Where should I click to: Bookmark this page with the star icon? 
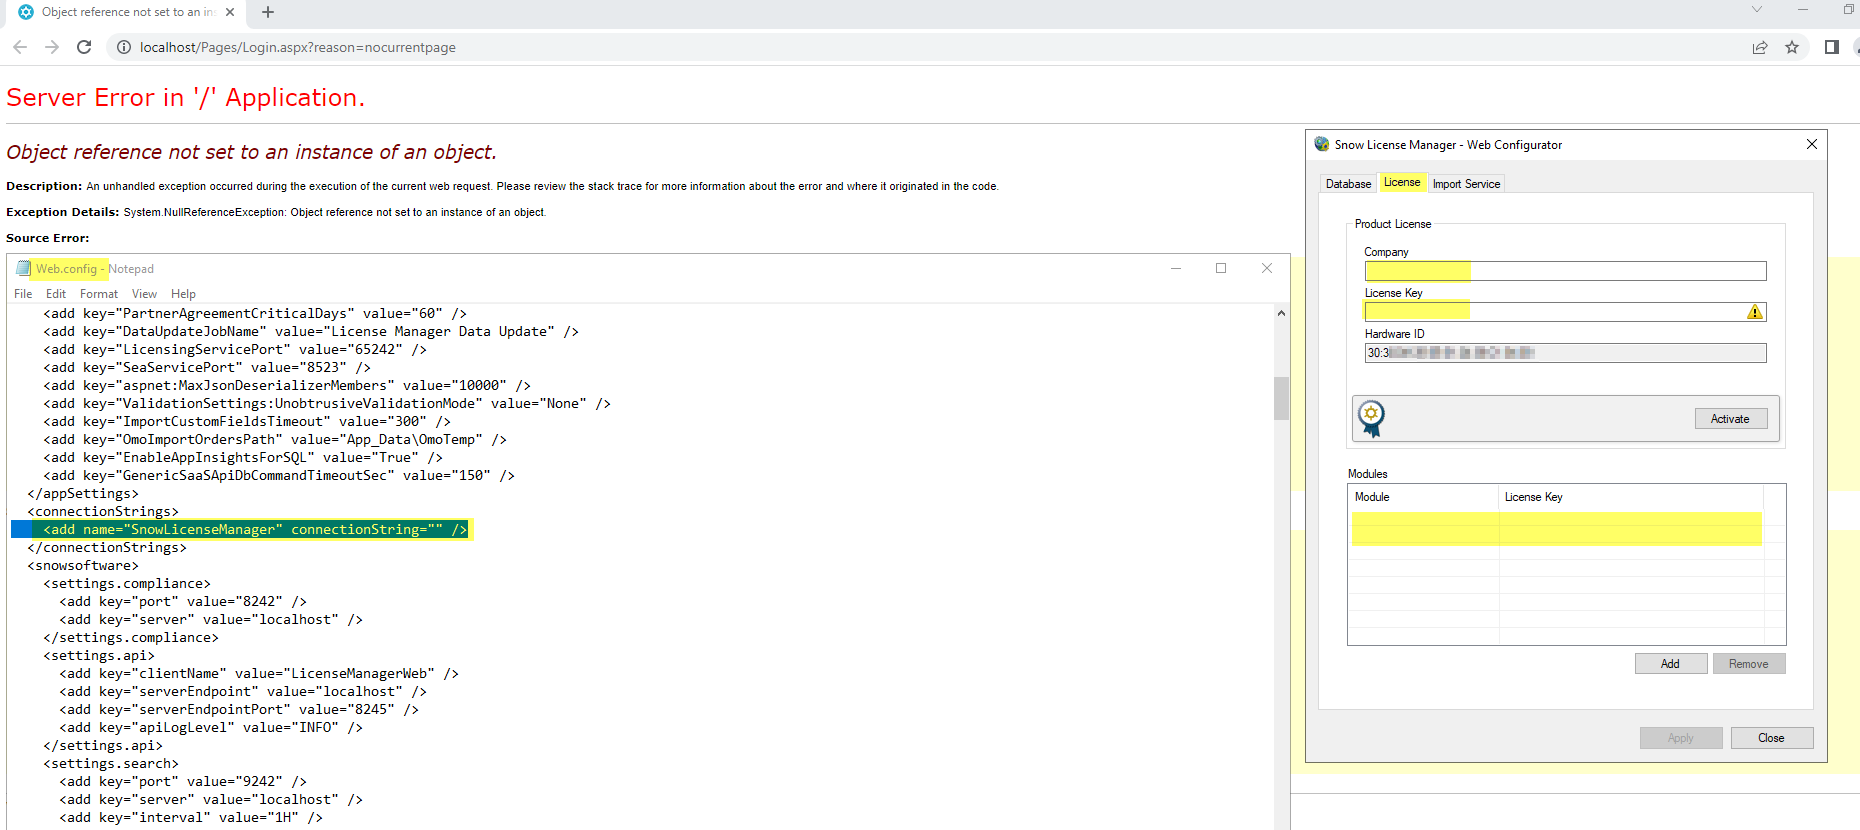[1792, 47]
